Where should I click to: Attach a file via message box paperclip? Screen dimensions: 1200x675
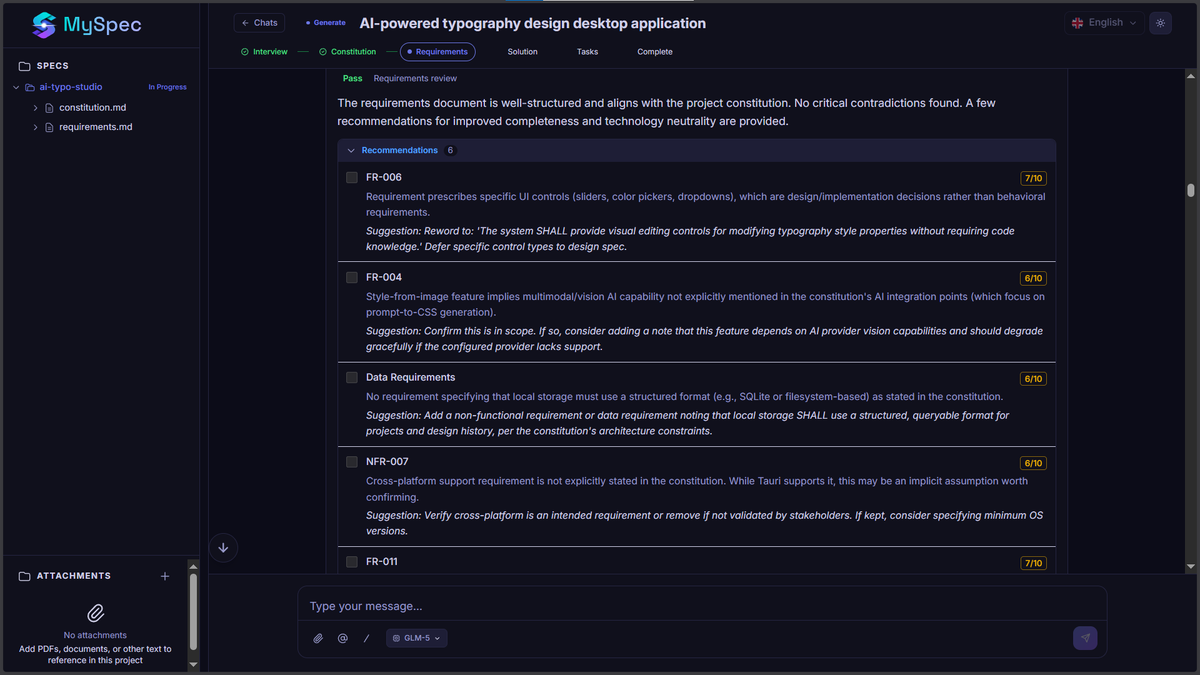(x=318, y=638)
